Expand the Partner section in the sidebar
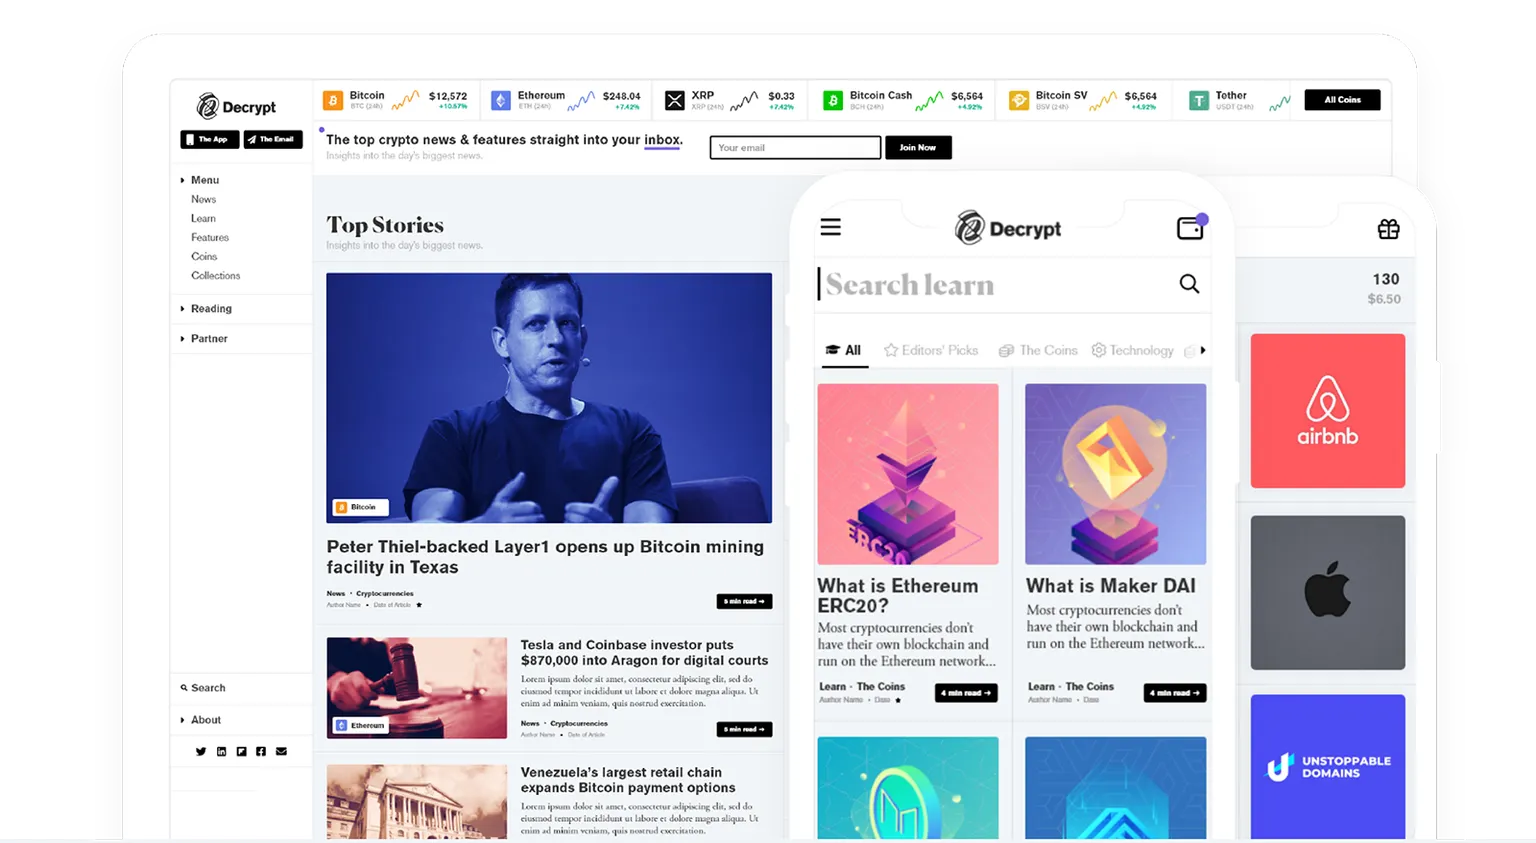 click(204, 339)
